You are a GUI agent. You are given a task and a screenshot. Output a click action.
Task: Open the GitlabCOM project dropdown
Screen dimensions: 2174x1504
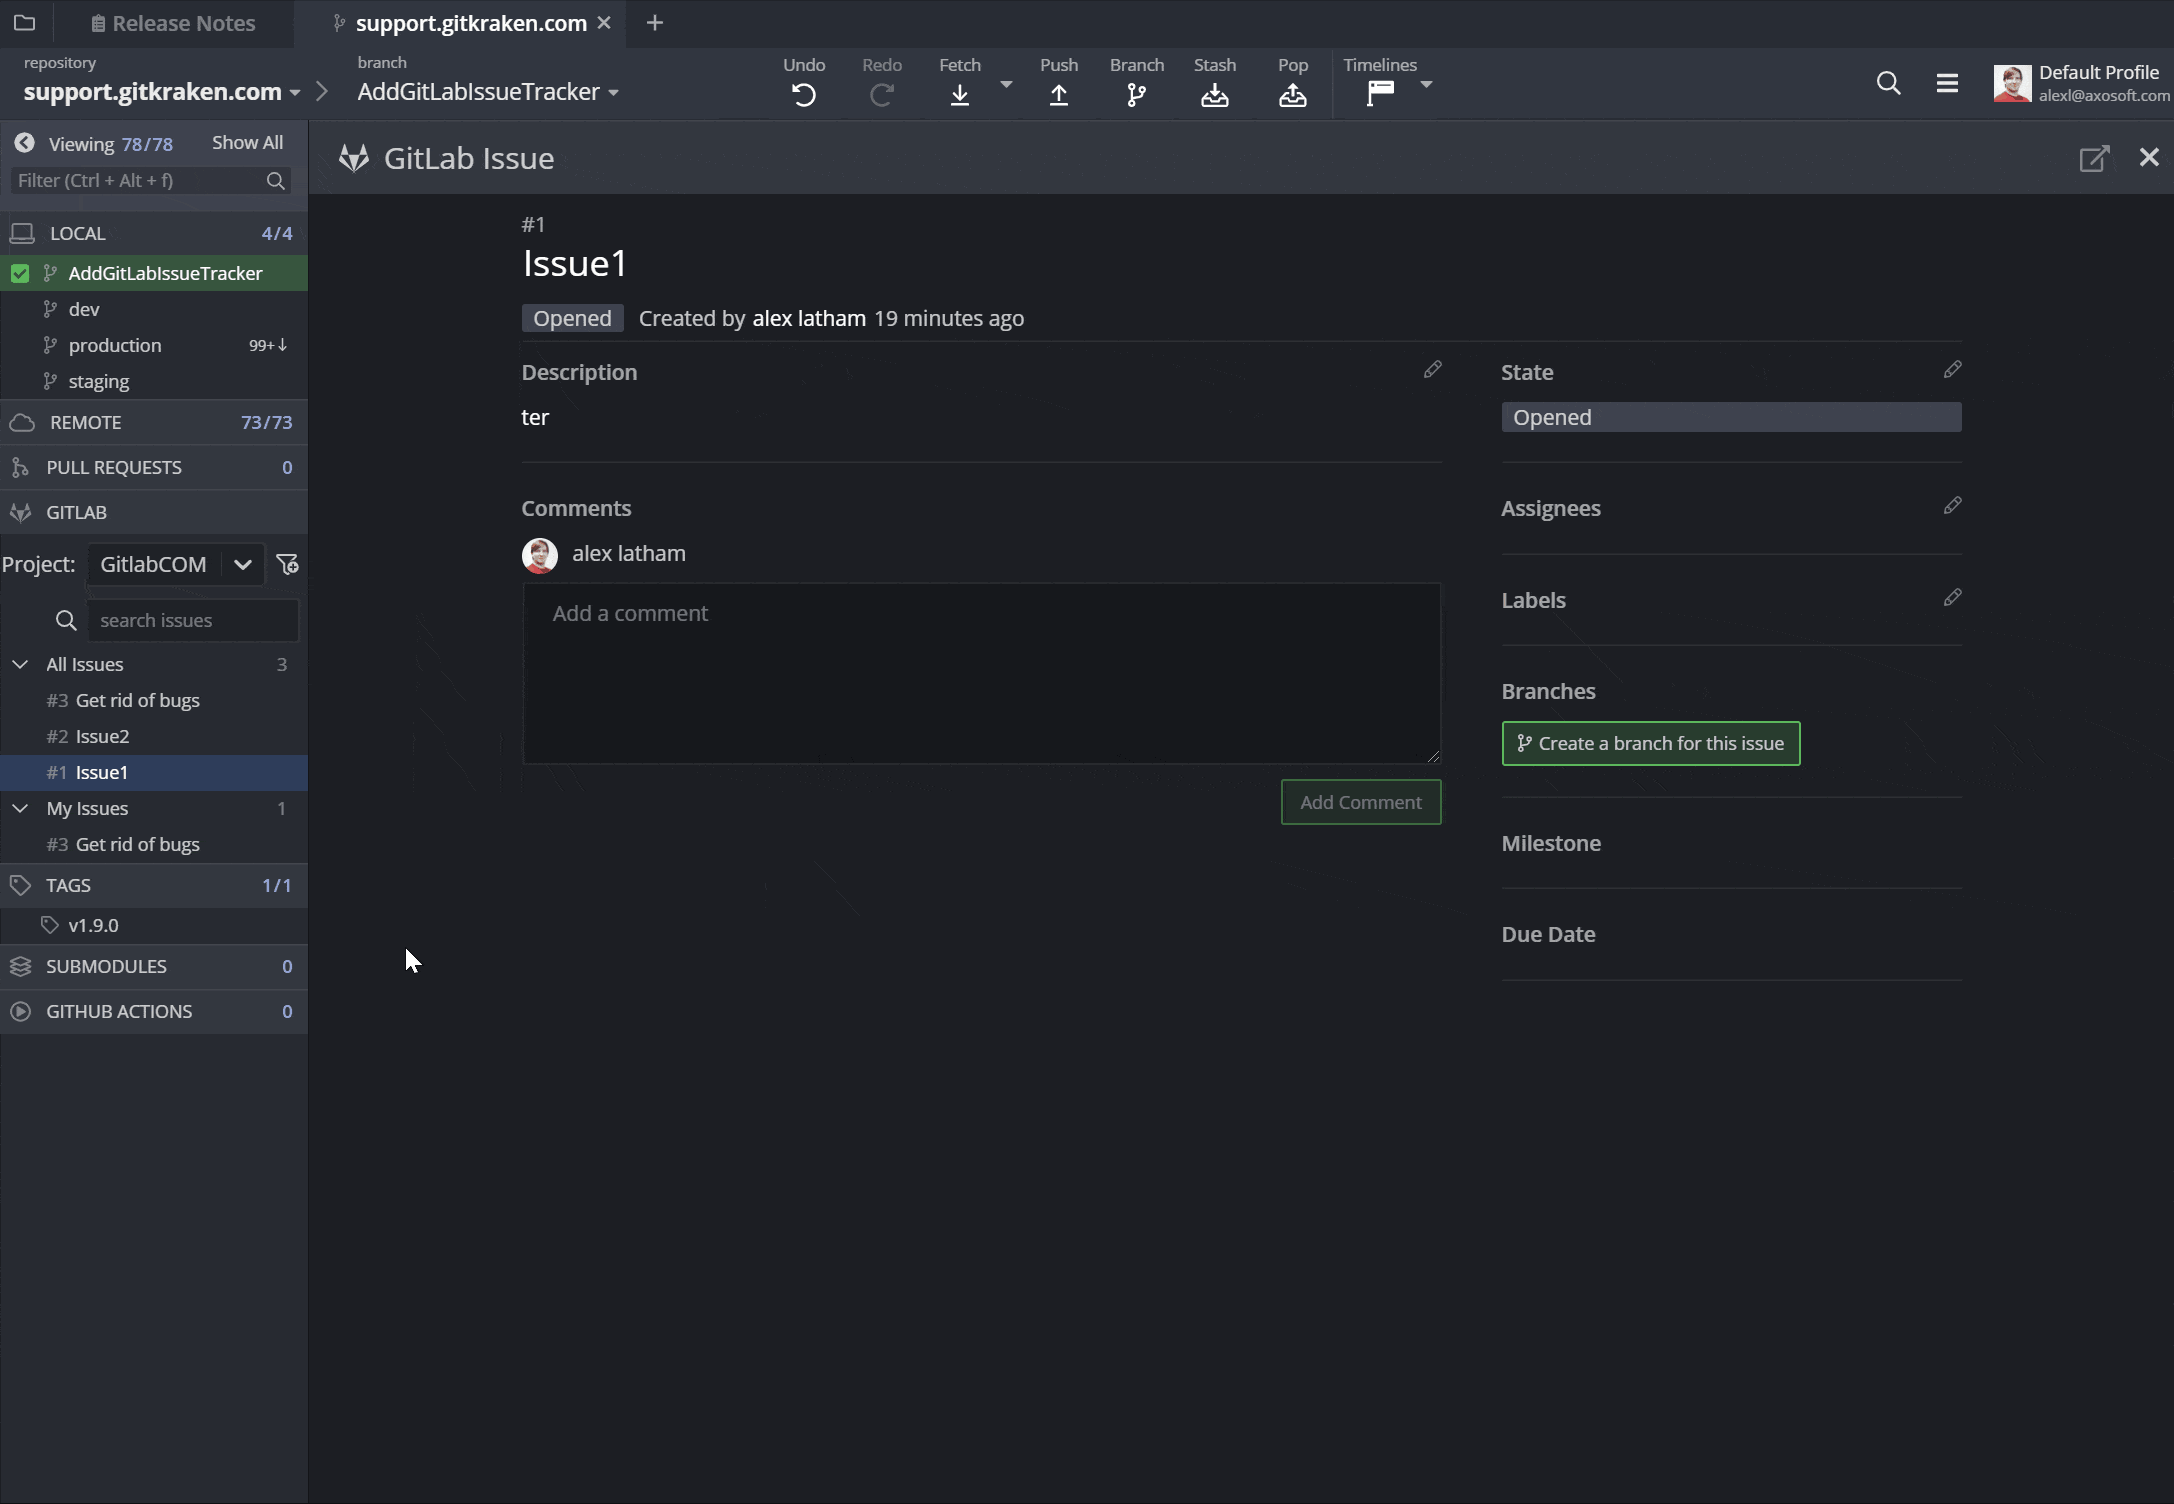click(242, 564)
